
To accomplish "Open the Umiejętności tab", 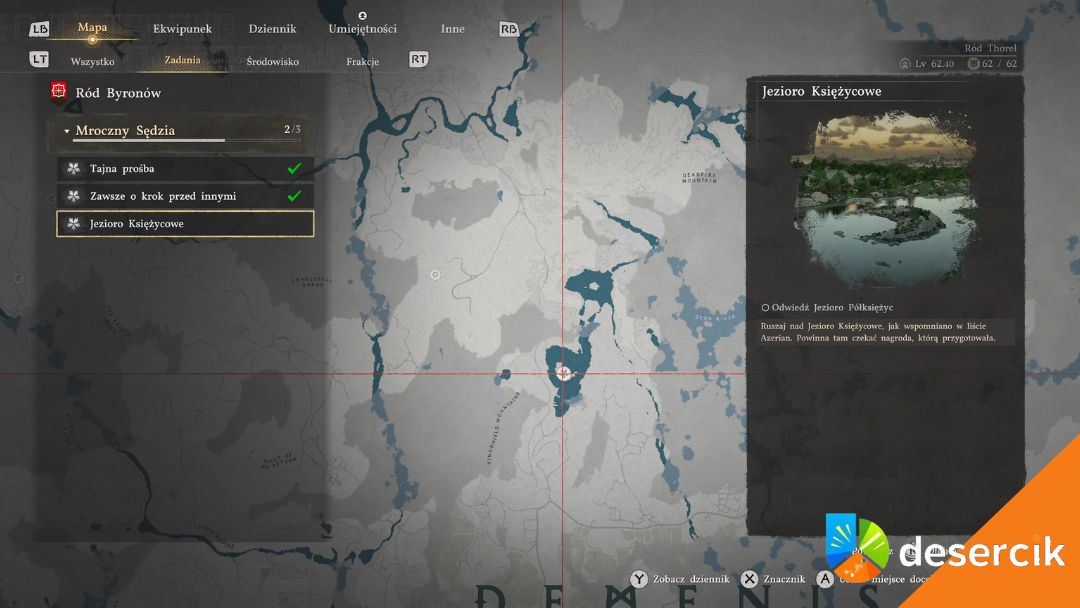I will click(362, 29).
